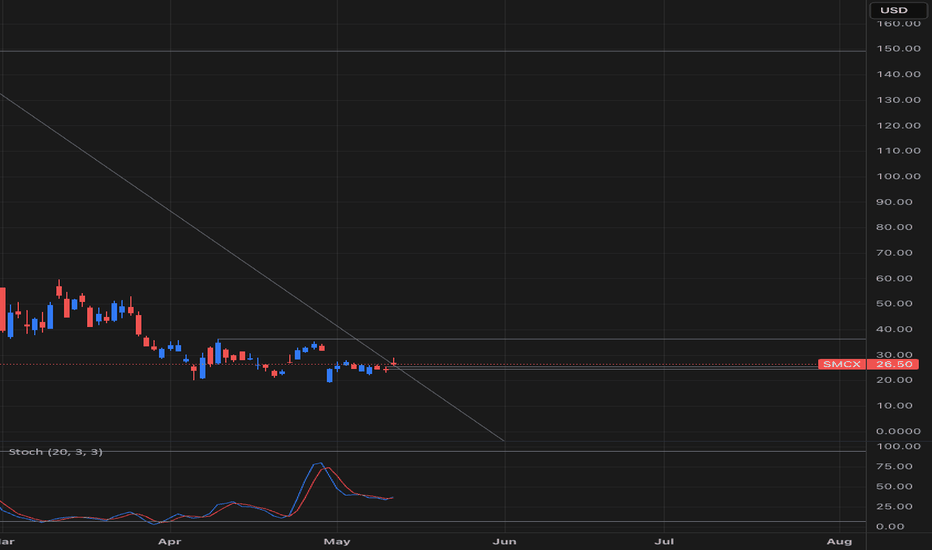Click the 60.00 price axis label

coord(894,278)
